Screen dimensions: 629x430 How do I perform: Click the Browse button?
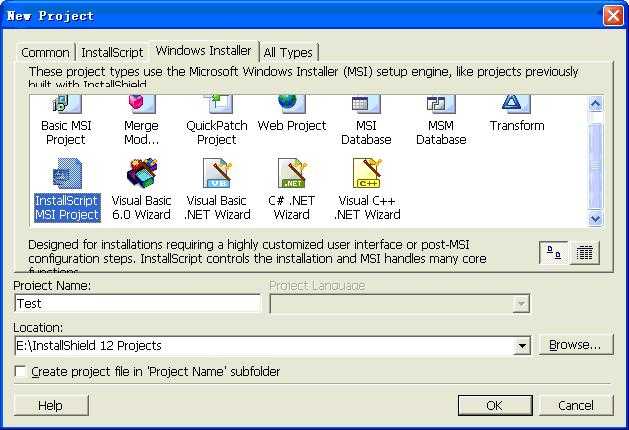coord(575,345)
